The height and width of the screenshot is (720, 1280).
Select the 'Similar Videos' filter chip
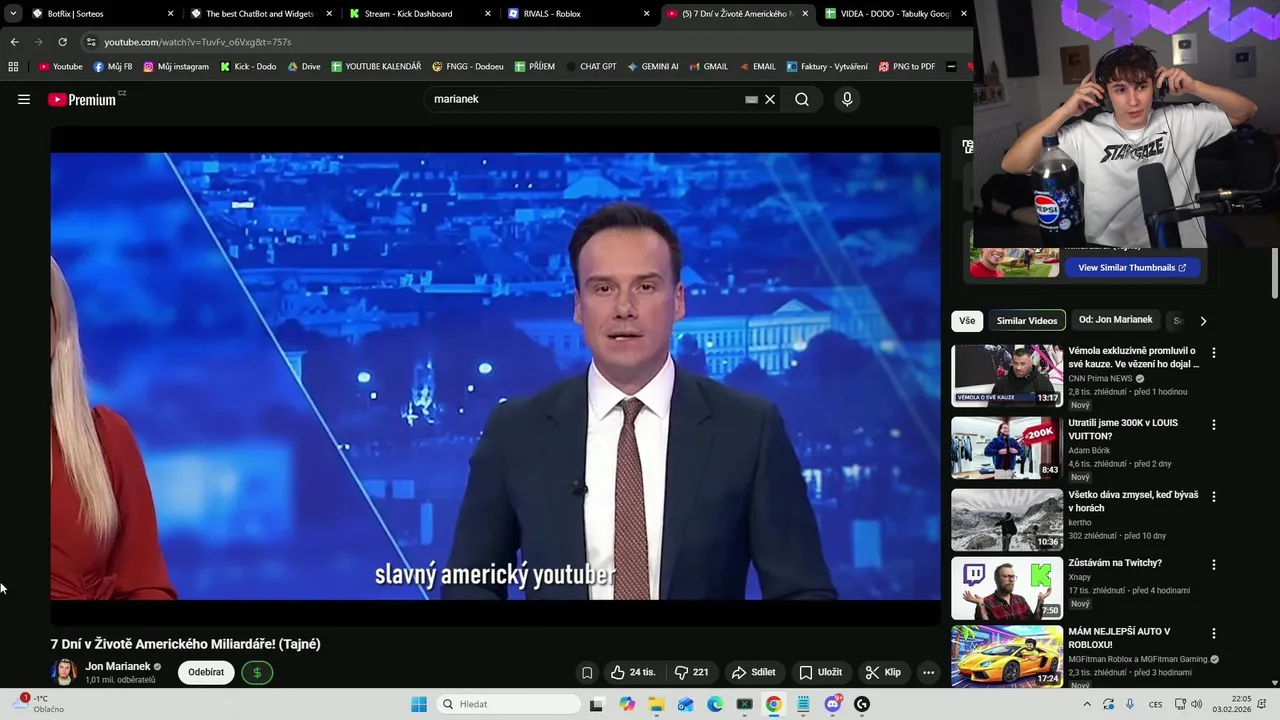(1027, 321)
